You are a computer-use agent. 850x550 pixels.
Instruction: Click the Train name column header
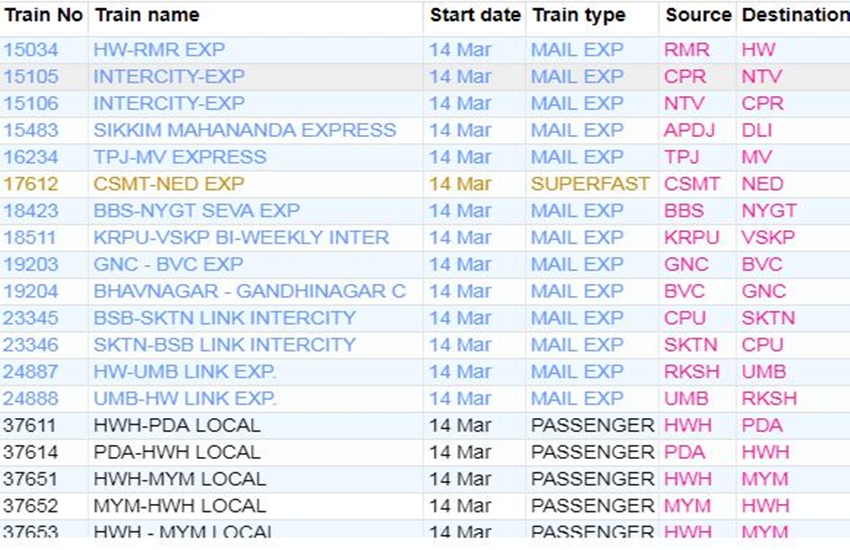point(146,15)
